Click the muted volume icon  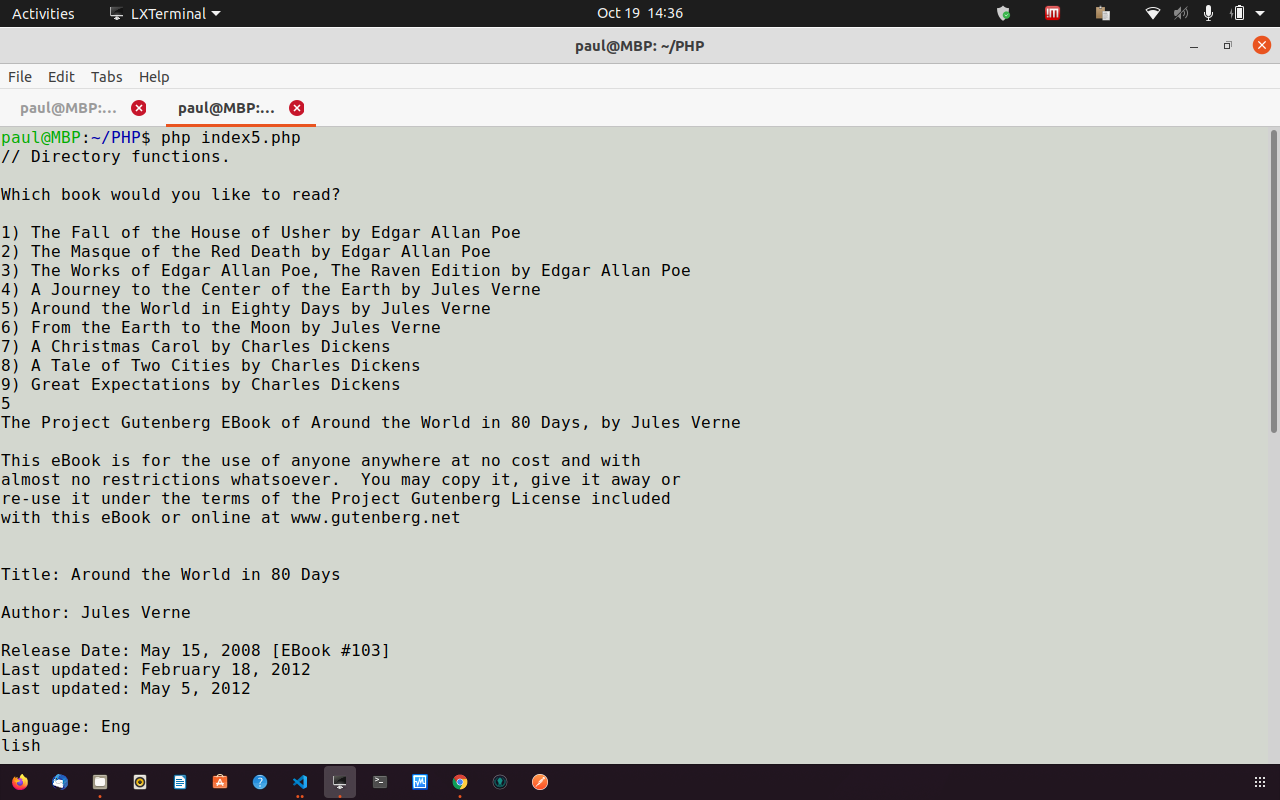click(1181, 13)
